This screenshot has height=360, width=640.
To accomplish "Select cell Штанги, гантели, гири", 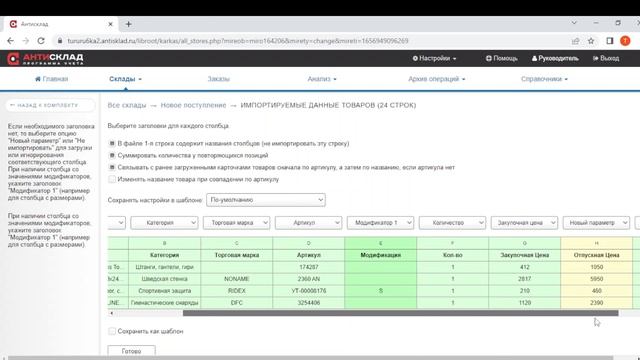I will [x=164, y=267].
